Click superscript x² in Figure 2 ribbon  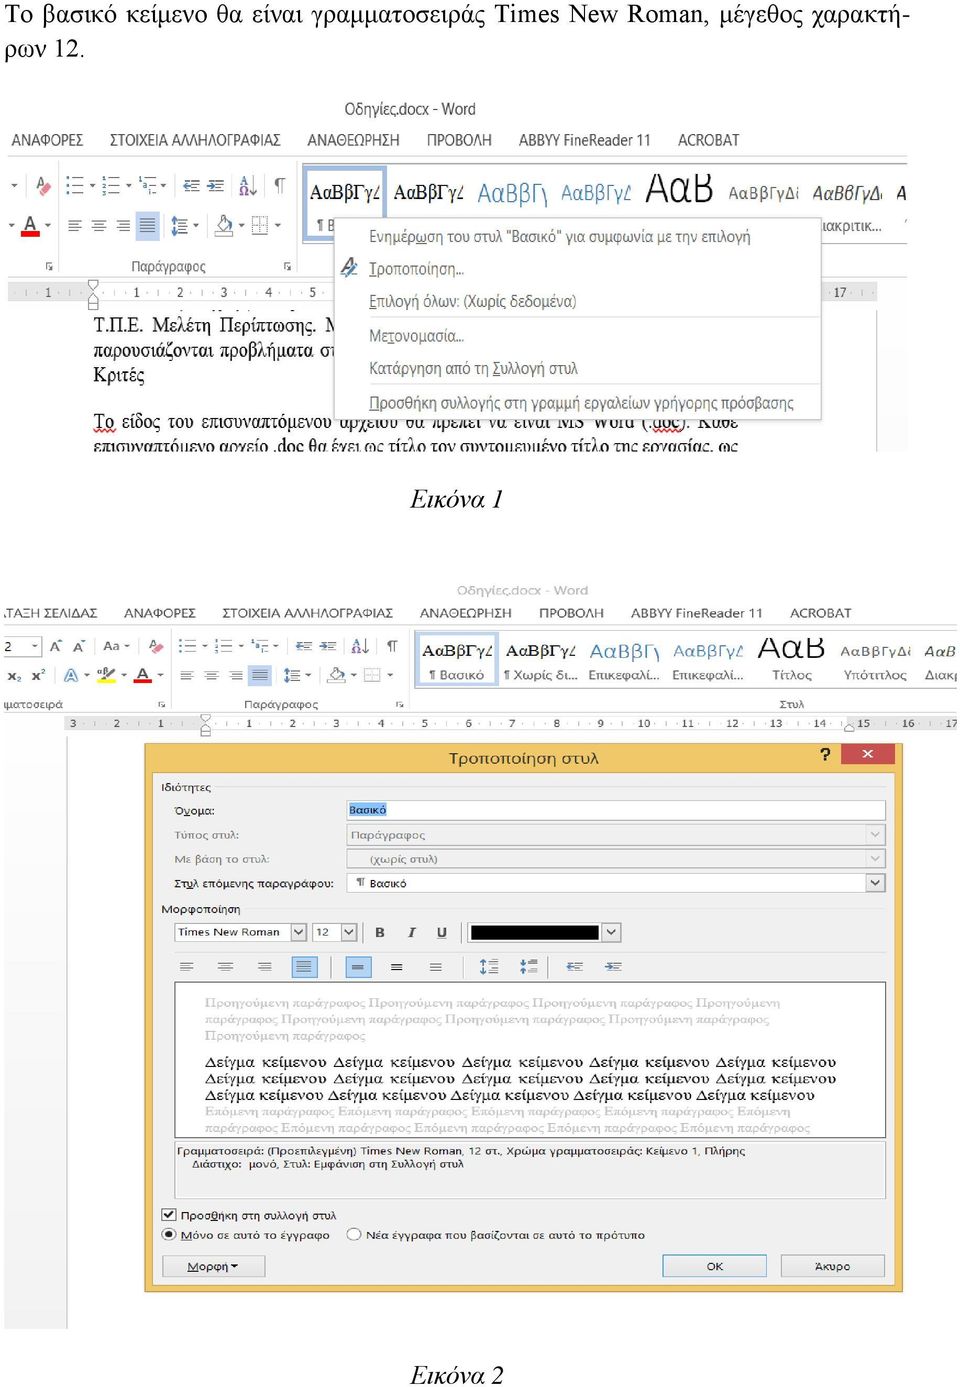pos(38,676)
